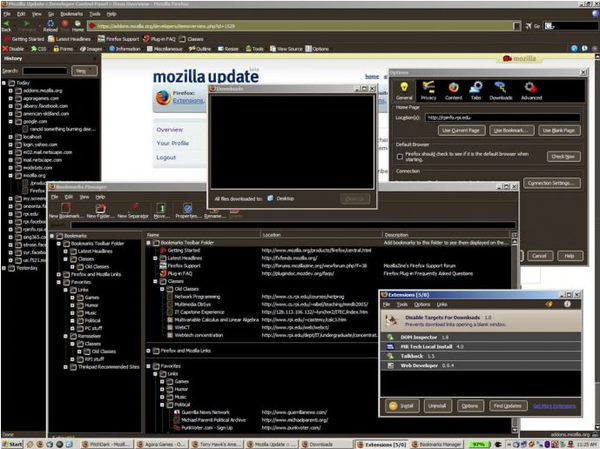This screenshot has height=449, width=600.
Task: Click Properties icon in Bookmarks Manager
Action: [x=188, y=211]
